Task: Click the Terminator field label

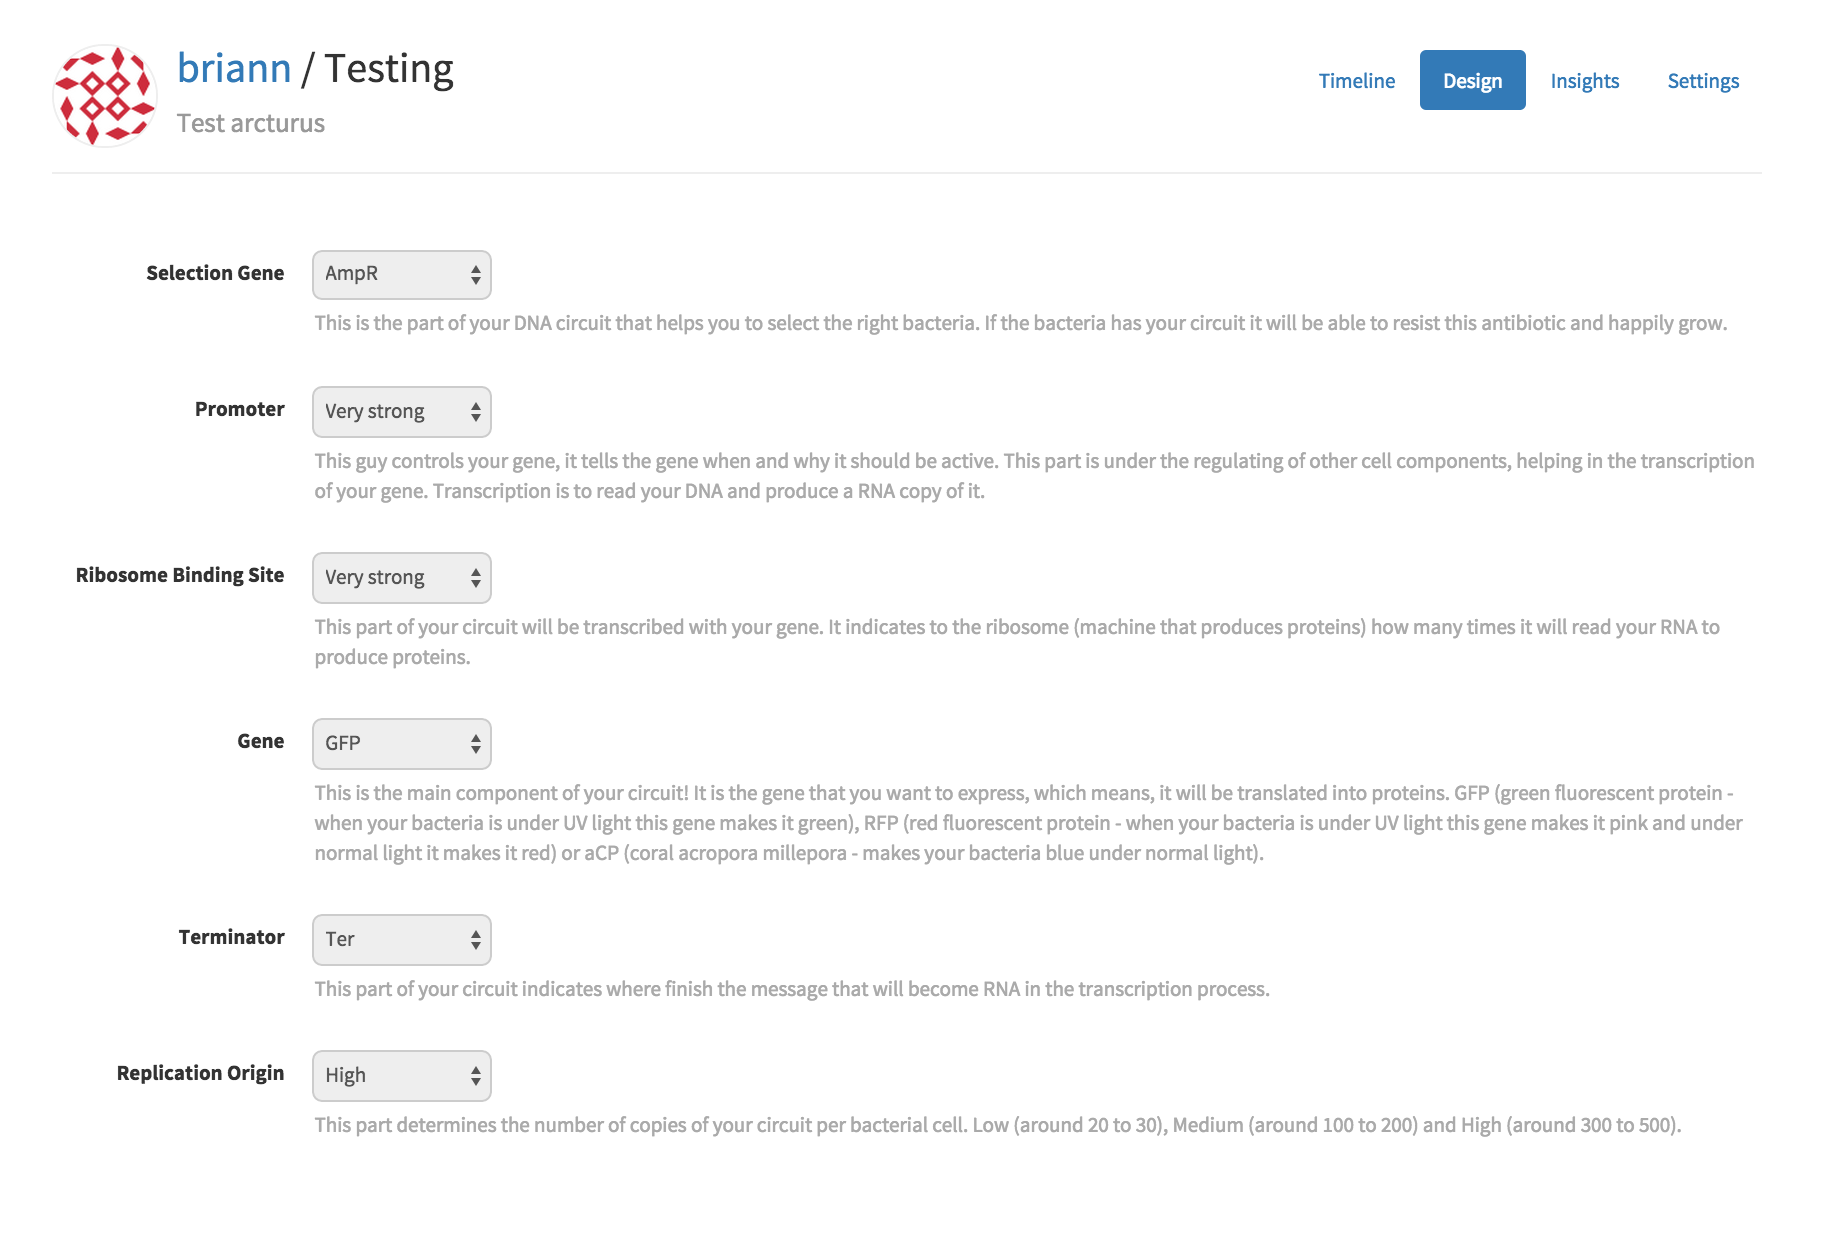Action: (231, 937)
